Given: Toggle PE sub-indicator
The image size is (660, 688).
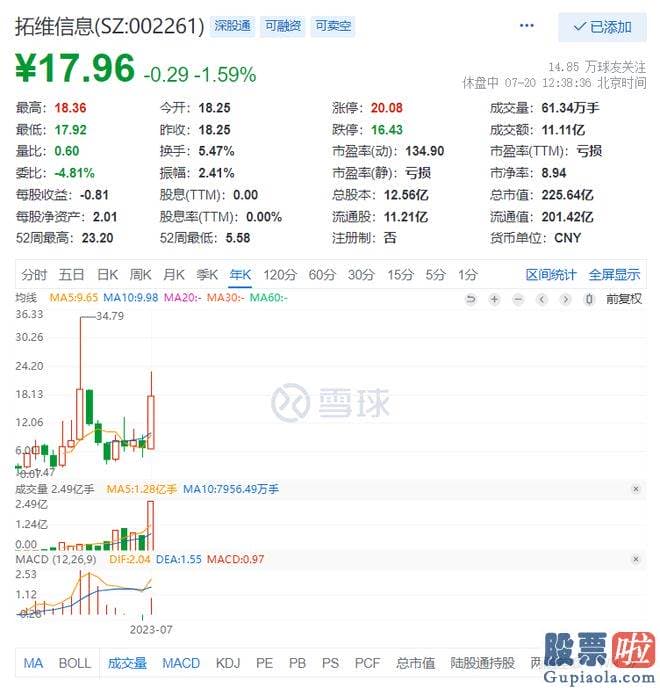Looking at the screenshot, I should [x=264, y=663].
